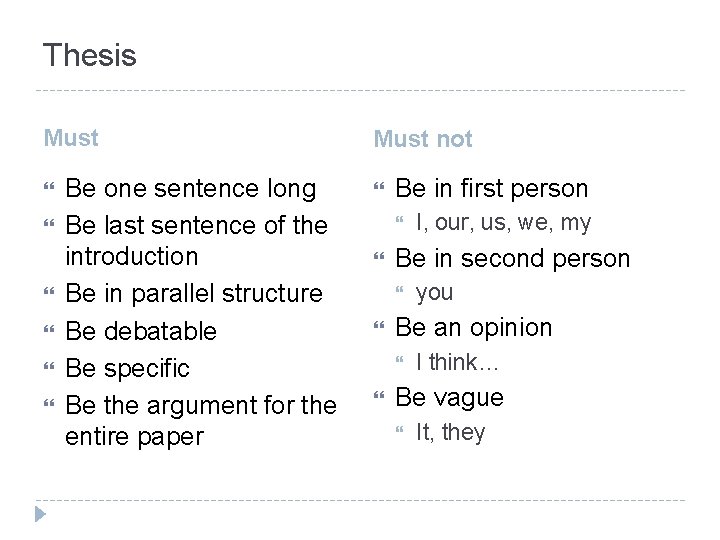
Task: Click the sub-bullet before "I think…"
Action: (400, 363)
